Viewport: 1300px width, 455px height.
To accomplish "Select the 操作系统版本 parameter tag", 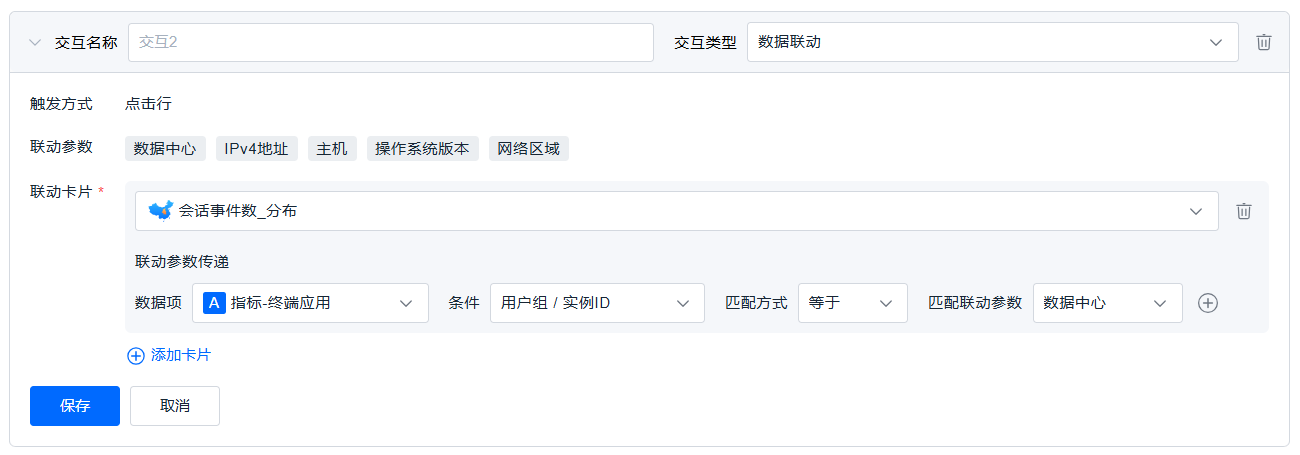I will 423,149.
